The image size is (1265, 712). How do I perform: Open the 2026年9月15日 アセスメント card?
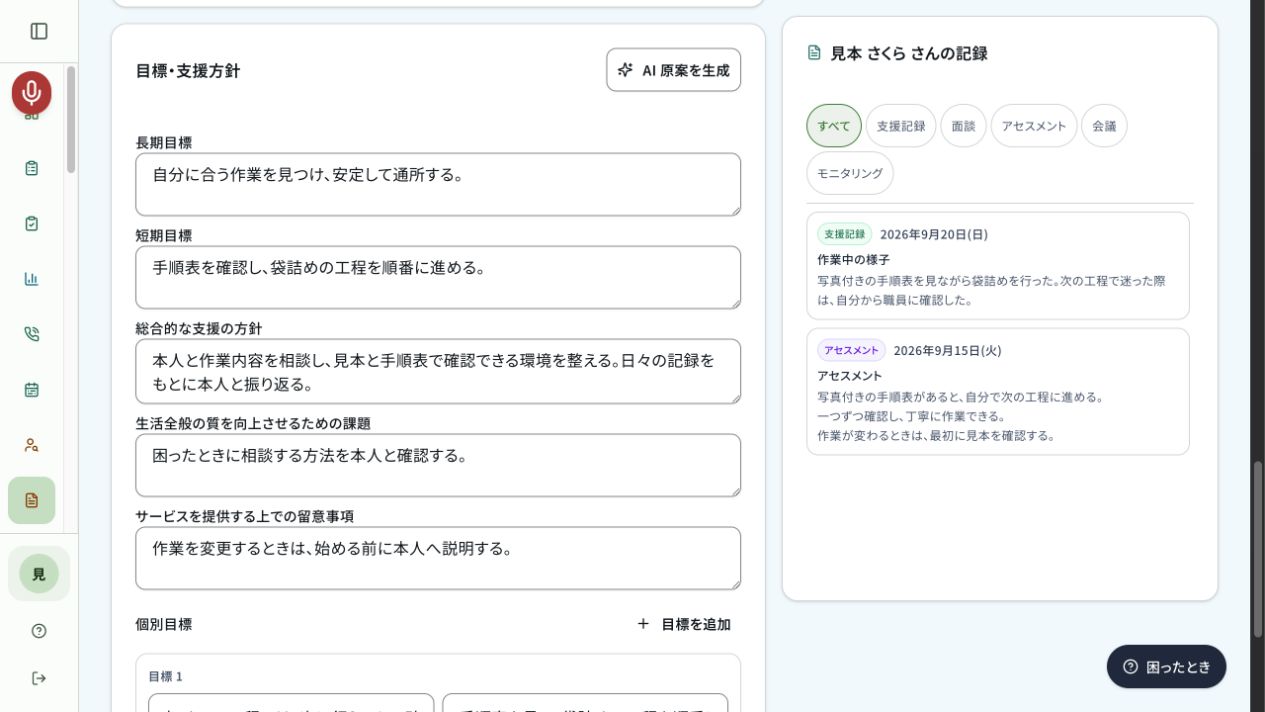pos(998,392)
